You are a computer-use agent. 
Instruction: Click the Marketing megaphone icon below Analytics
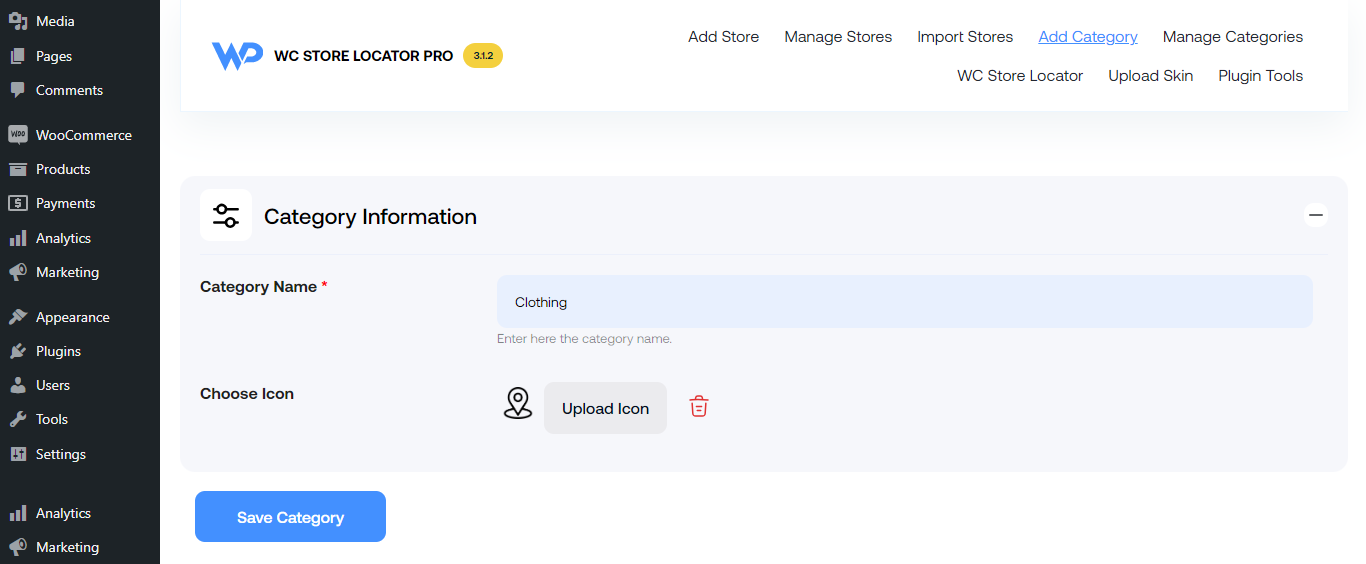[18, 272]
